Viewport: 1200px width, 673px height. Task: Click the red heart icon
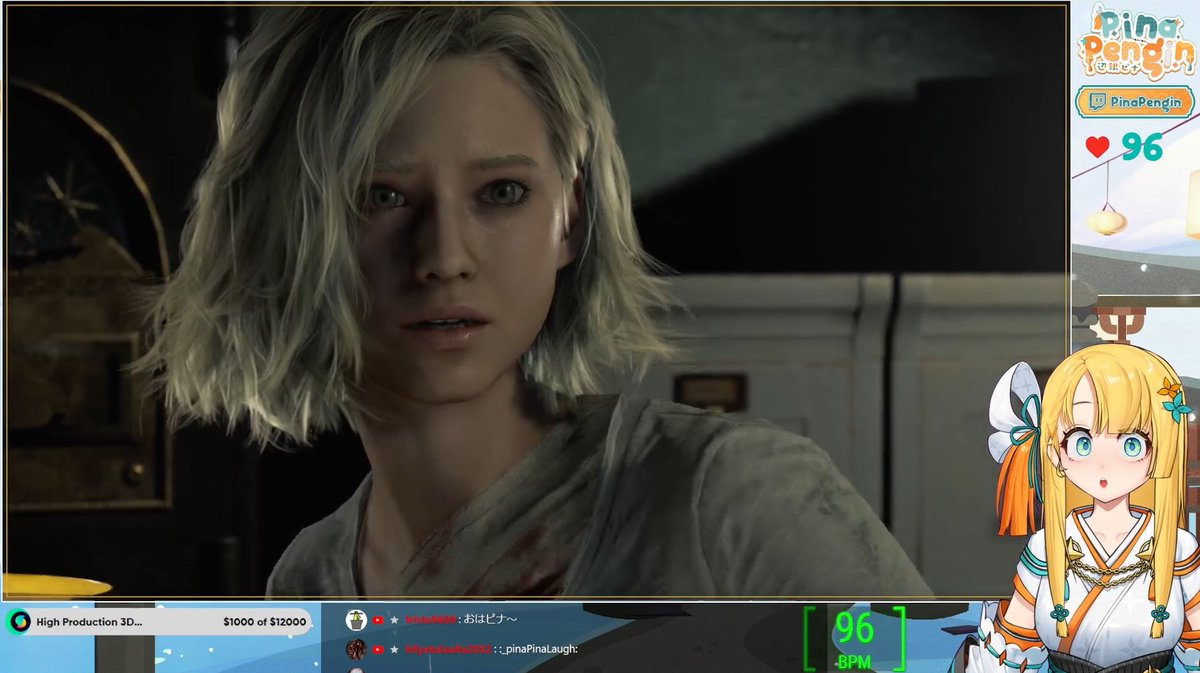coord(1097,148)
